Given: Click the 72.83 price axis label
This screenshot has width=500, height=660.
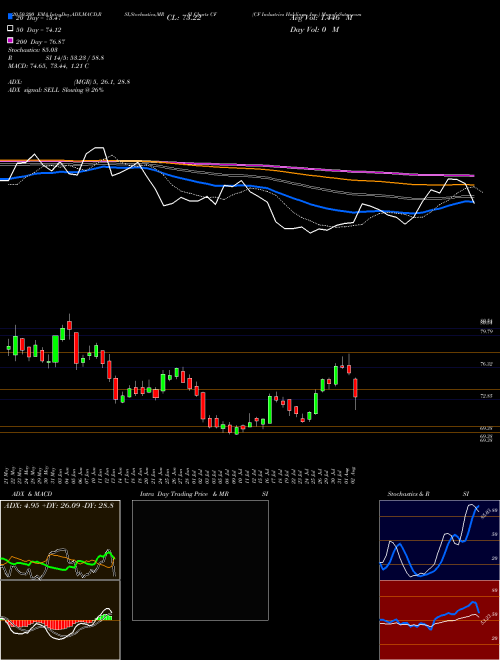Looking at the screenshot, I should point(487,396).
